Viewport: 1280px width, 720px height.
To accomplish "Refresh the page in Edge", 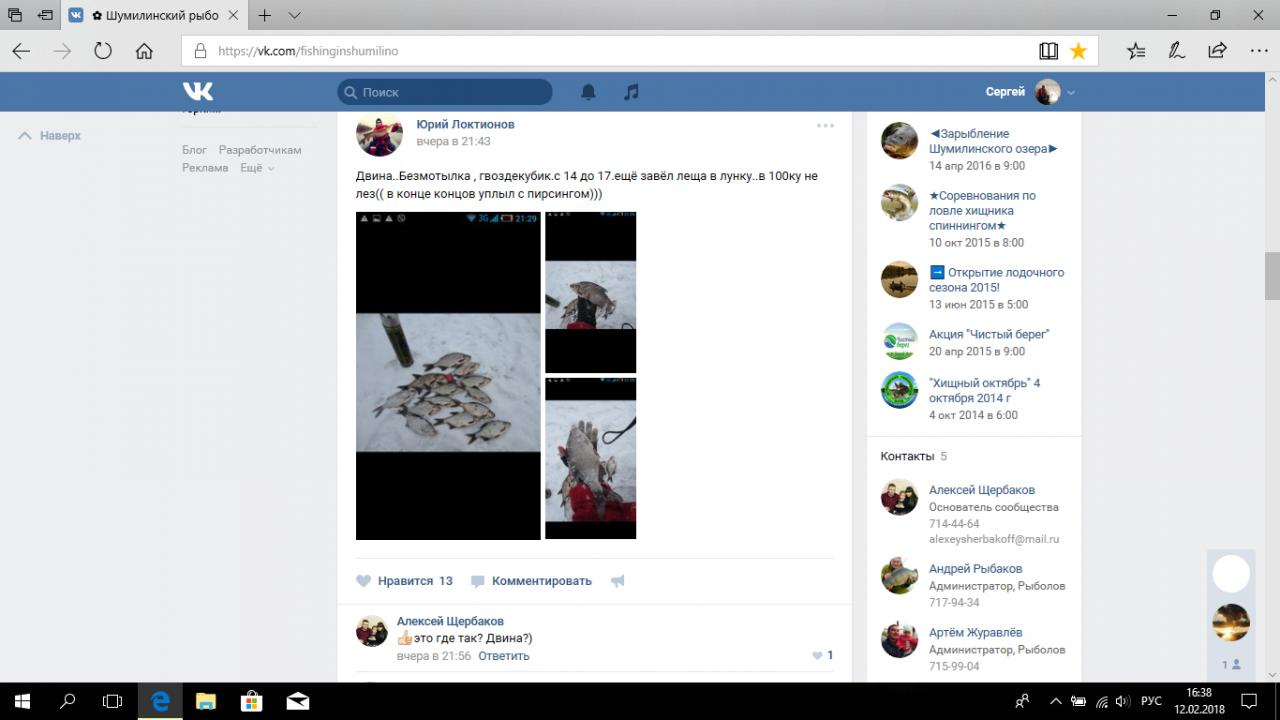I will point(103,51).
